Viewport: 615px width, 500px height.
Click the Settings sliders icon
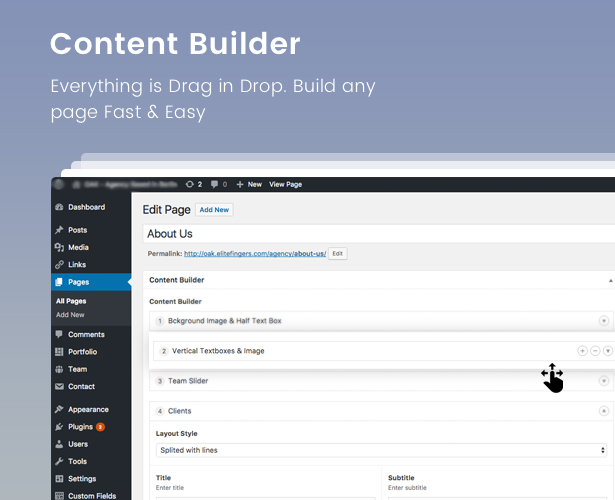point(59,479)
